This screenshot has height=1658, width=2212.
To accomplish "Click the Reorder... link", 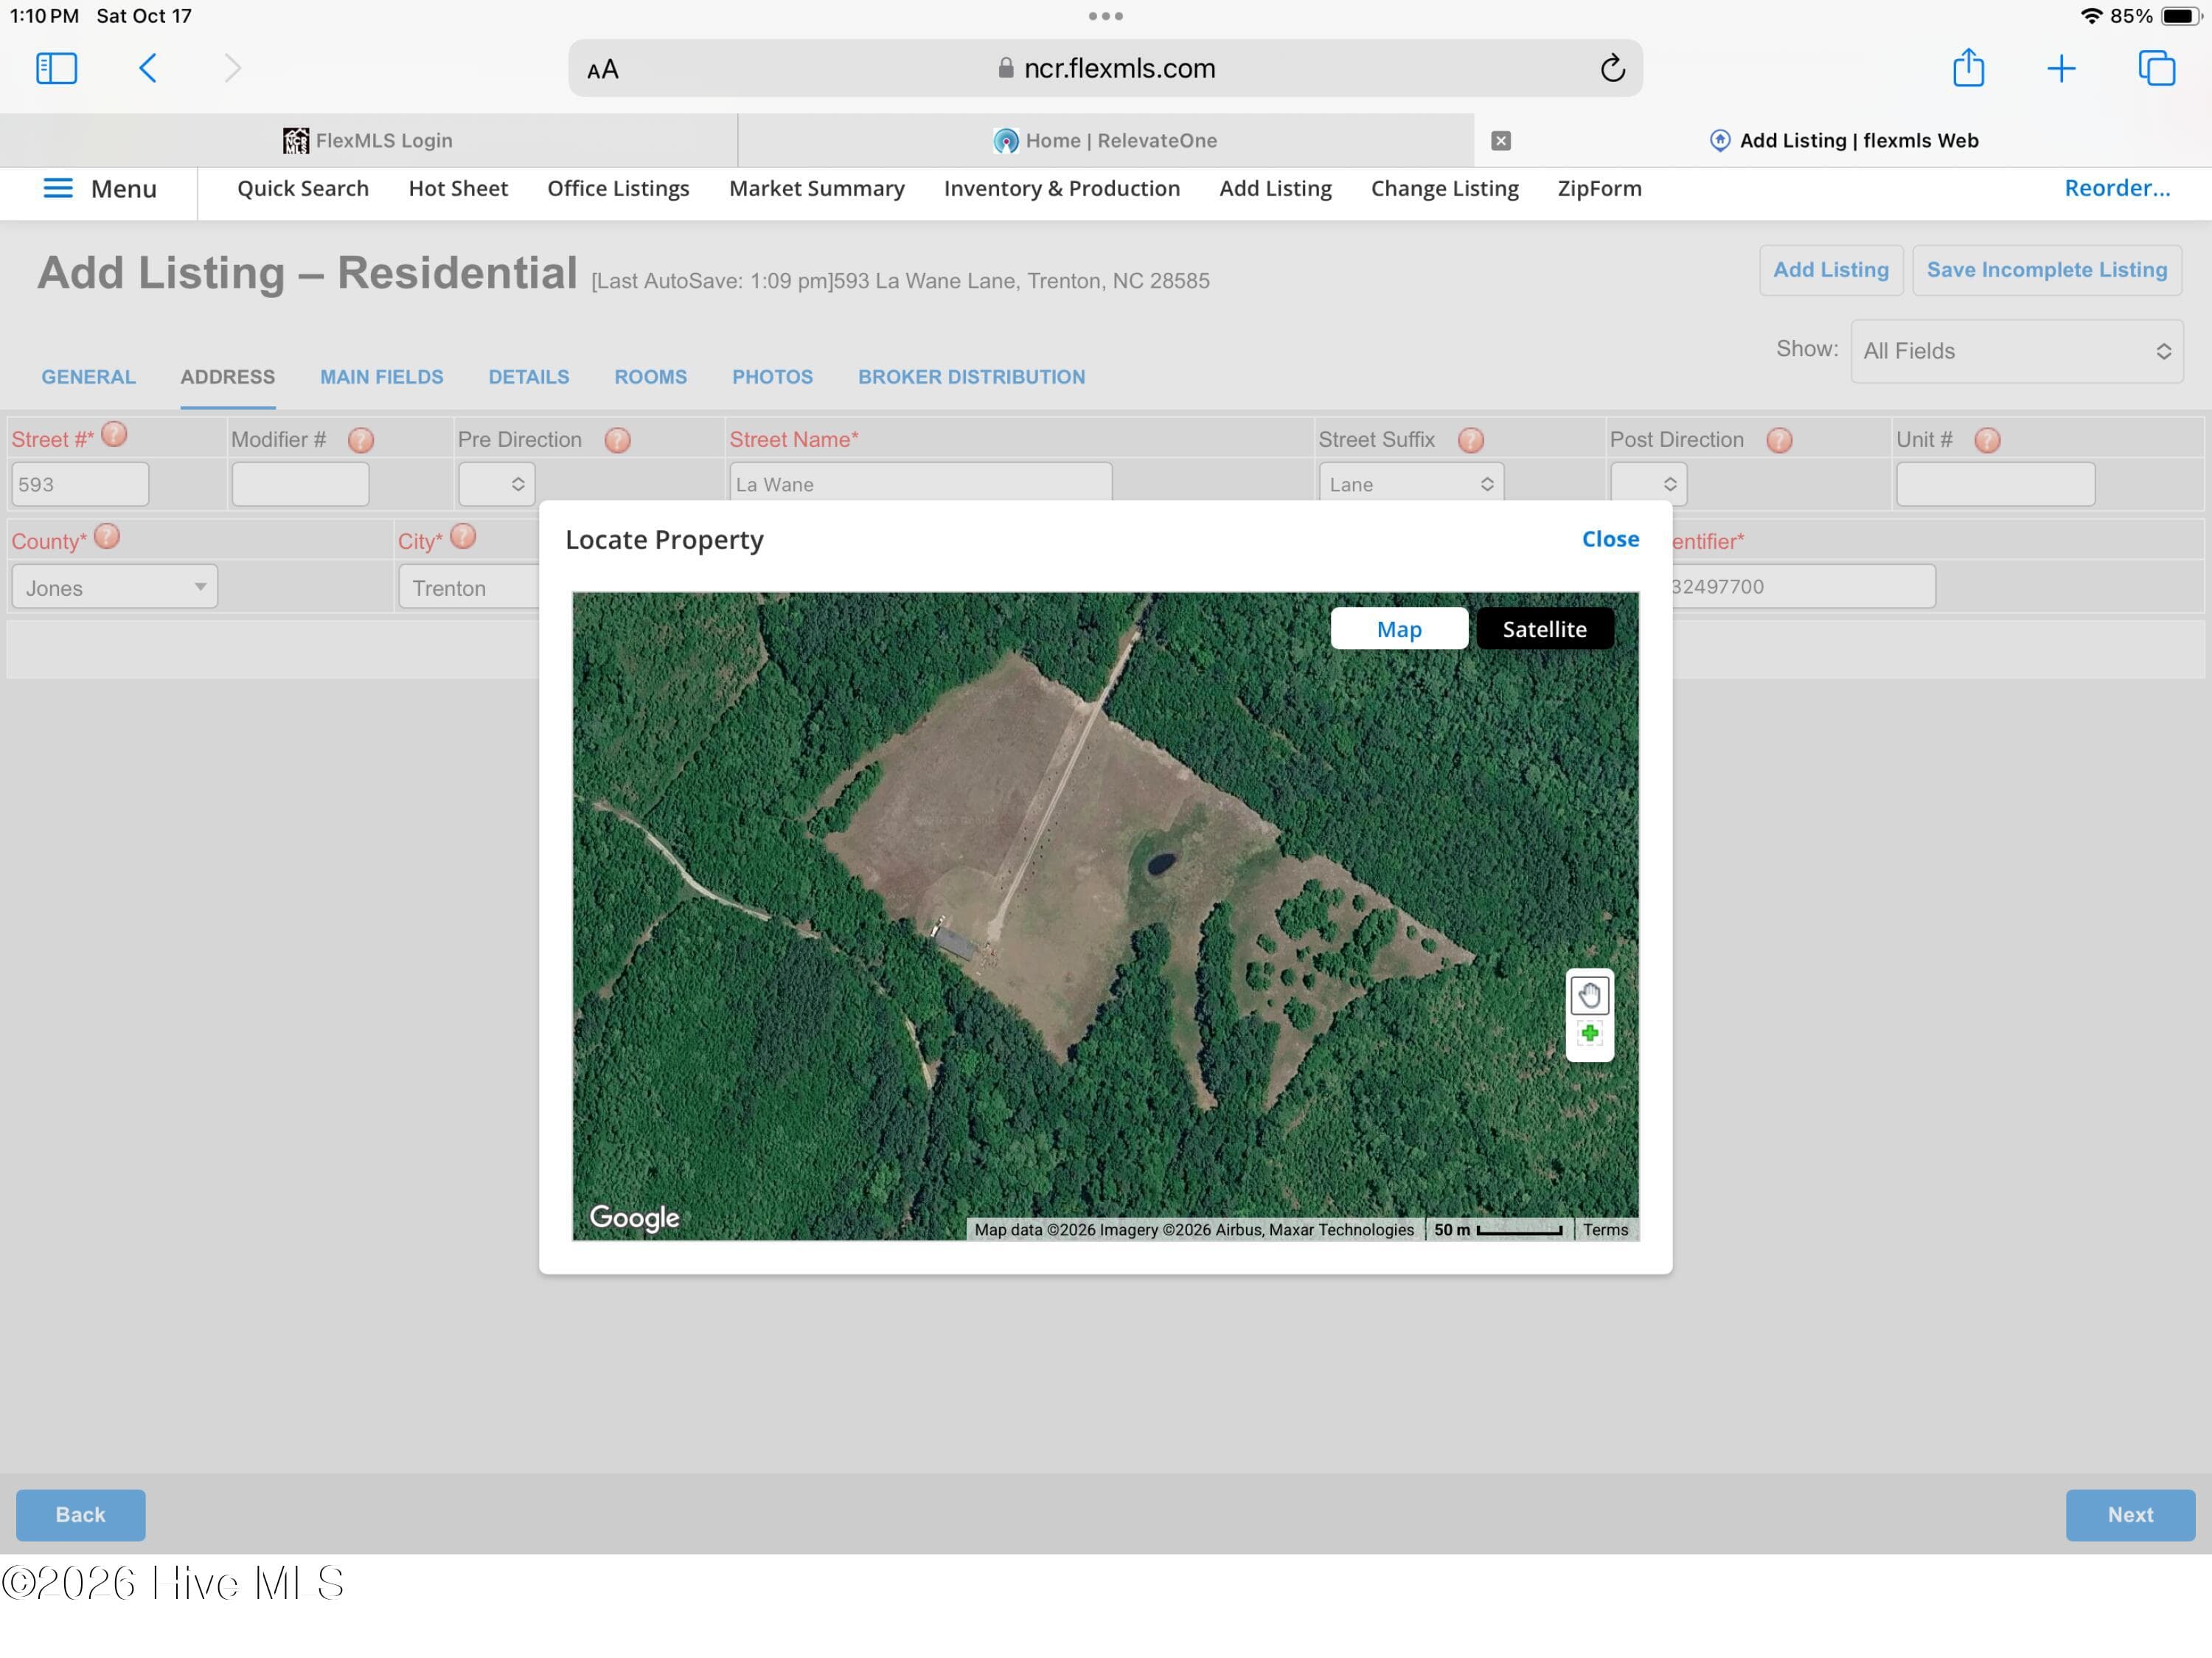I will click(x=2117, y=188).
